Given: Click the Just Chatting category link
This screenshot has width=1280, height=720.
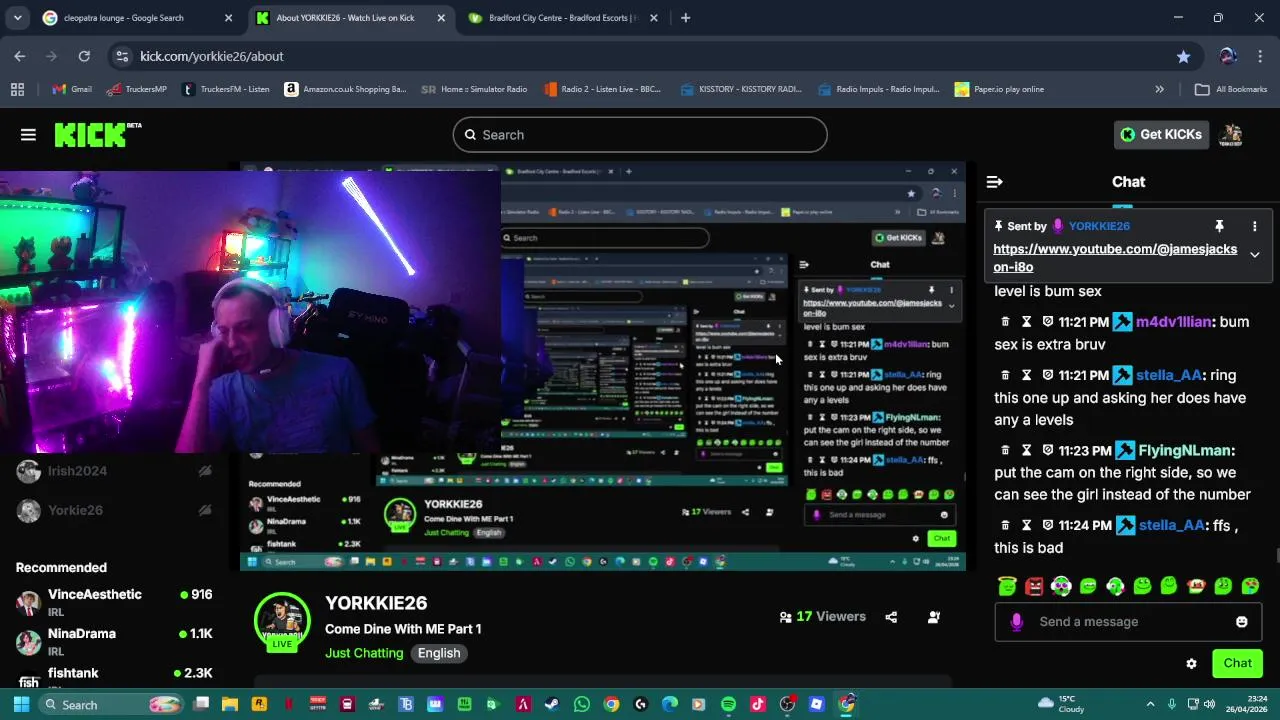Looking at the screenshot, I should click(364, 653).
